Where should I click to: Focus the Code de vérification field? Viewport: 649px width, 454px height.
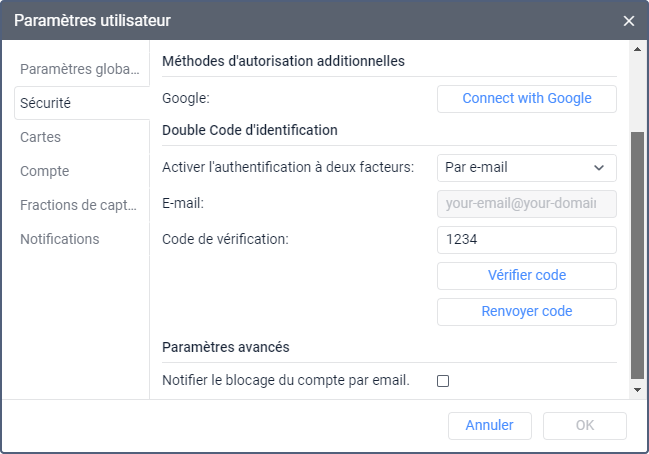click(x=527, y=240)
